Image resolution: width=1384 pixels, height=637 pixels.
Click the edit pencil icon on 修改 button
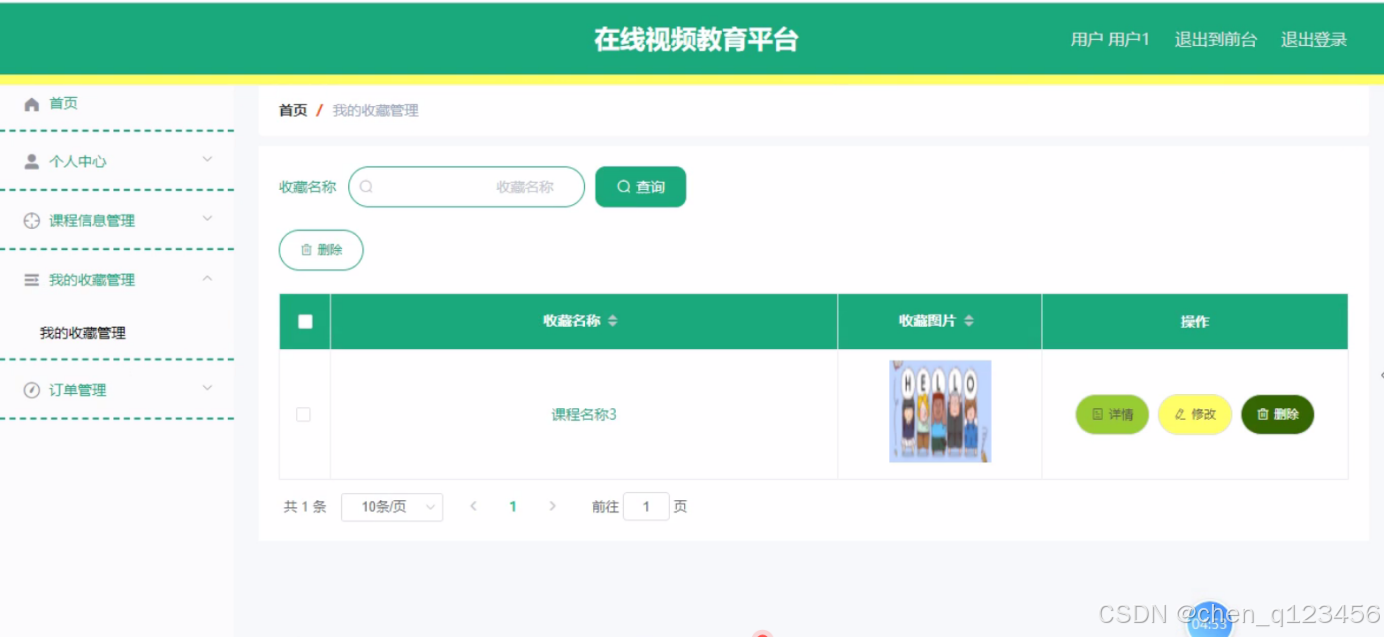click(x=1179, y=414)
